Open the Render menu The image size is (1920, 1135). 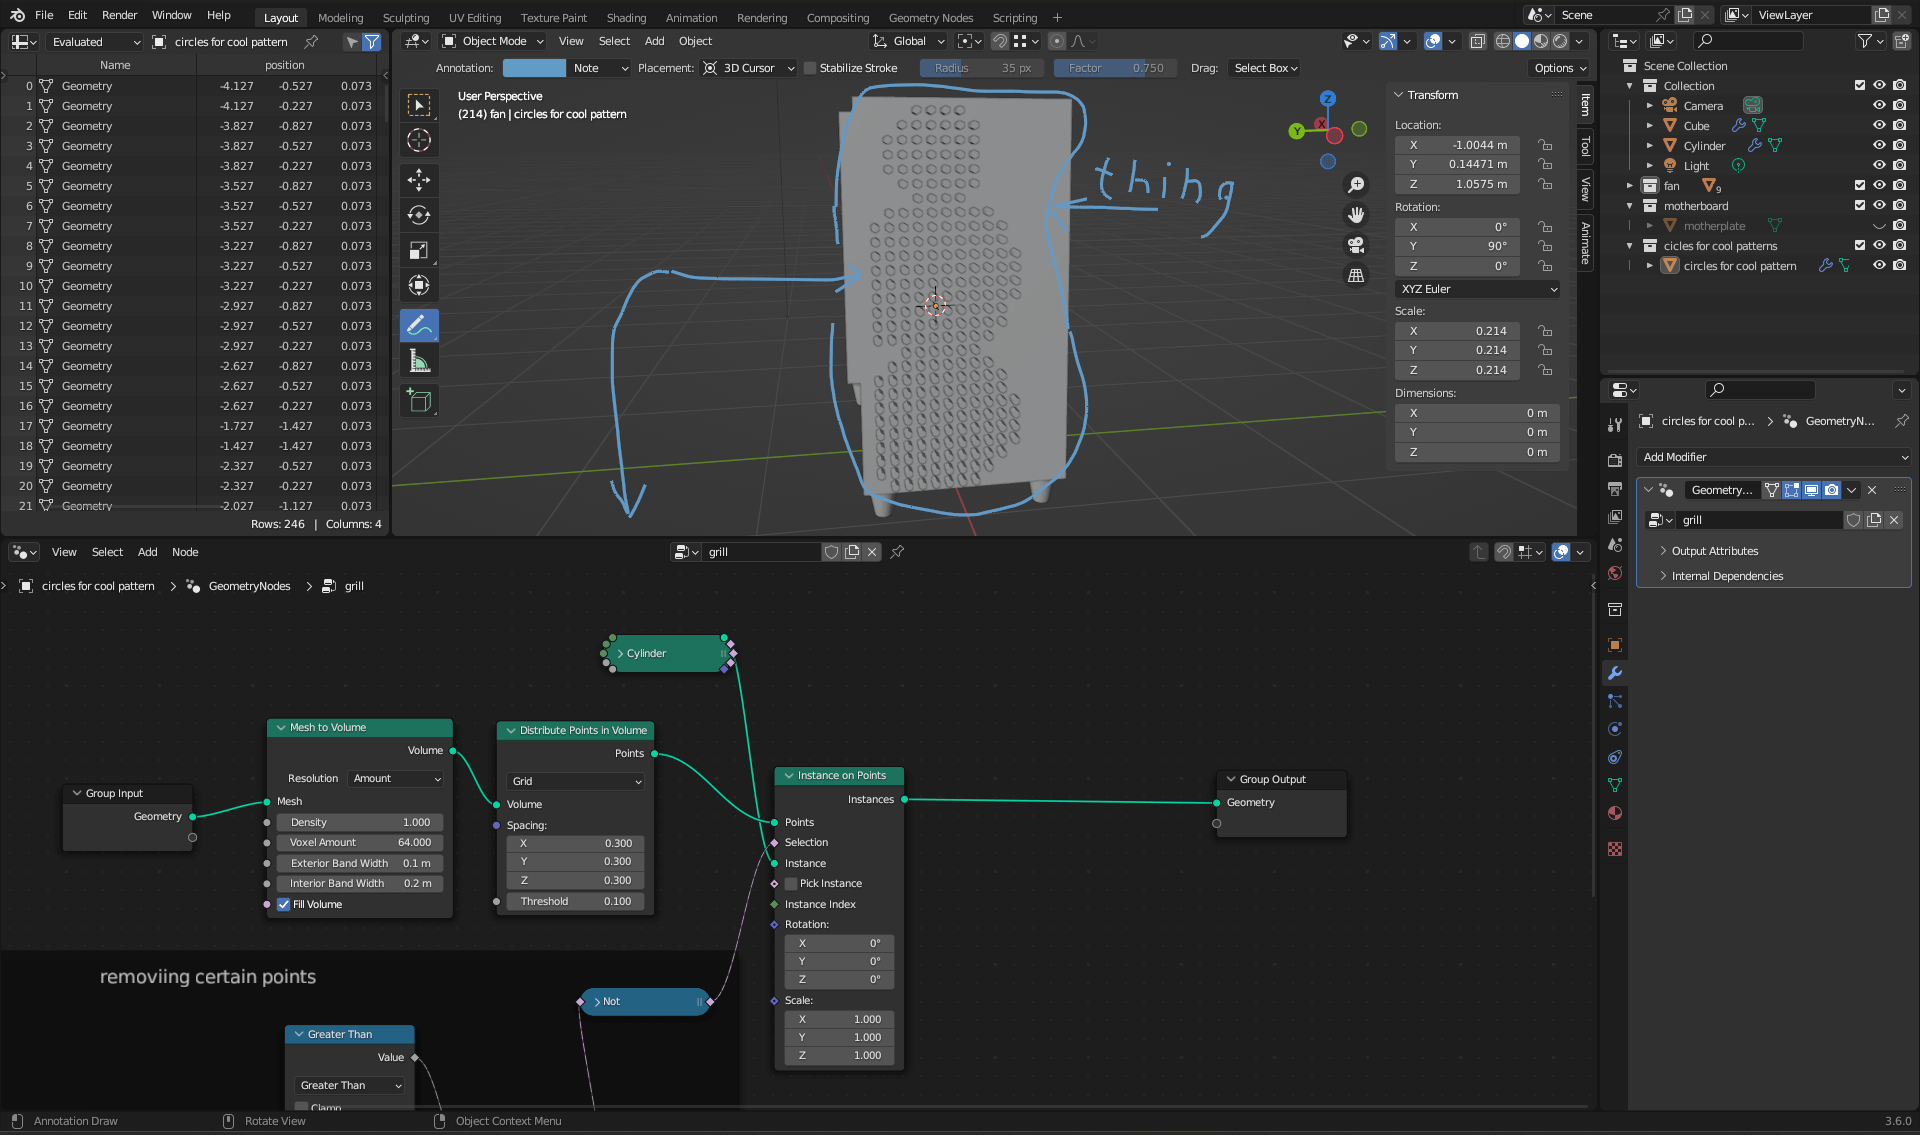119,15
